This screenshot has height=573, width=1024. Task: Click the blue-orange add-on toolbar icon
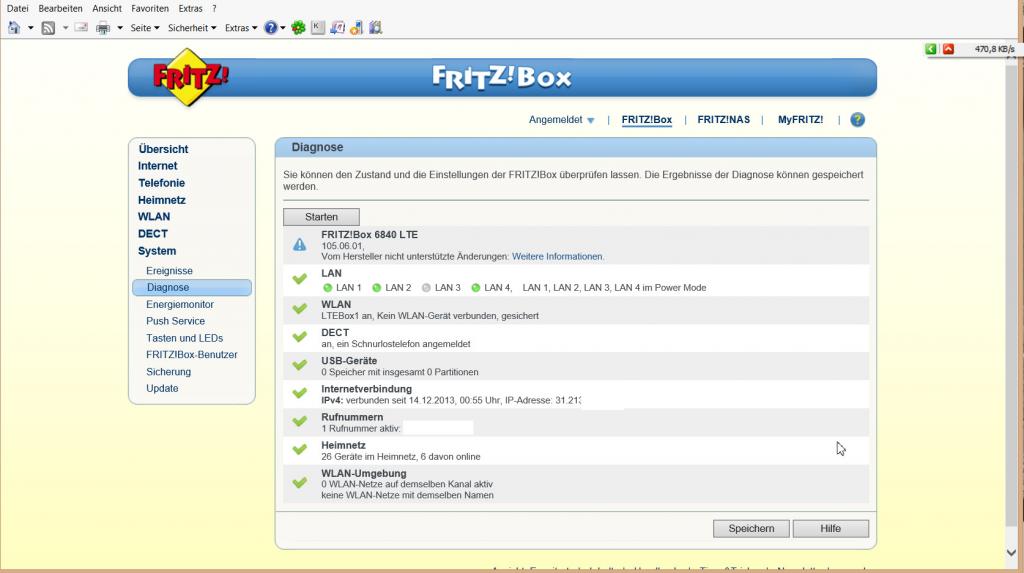[357, 27]
